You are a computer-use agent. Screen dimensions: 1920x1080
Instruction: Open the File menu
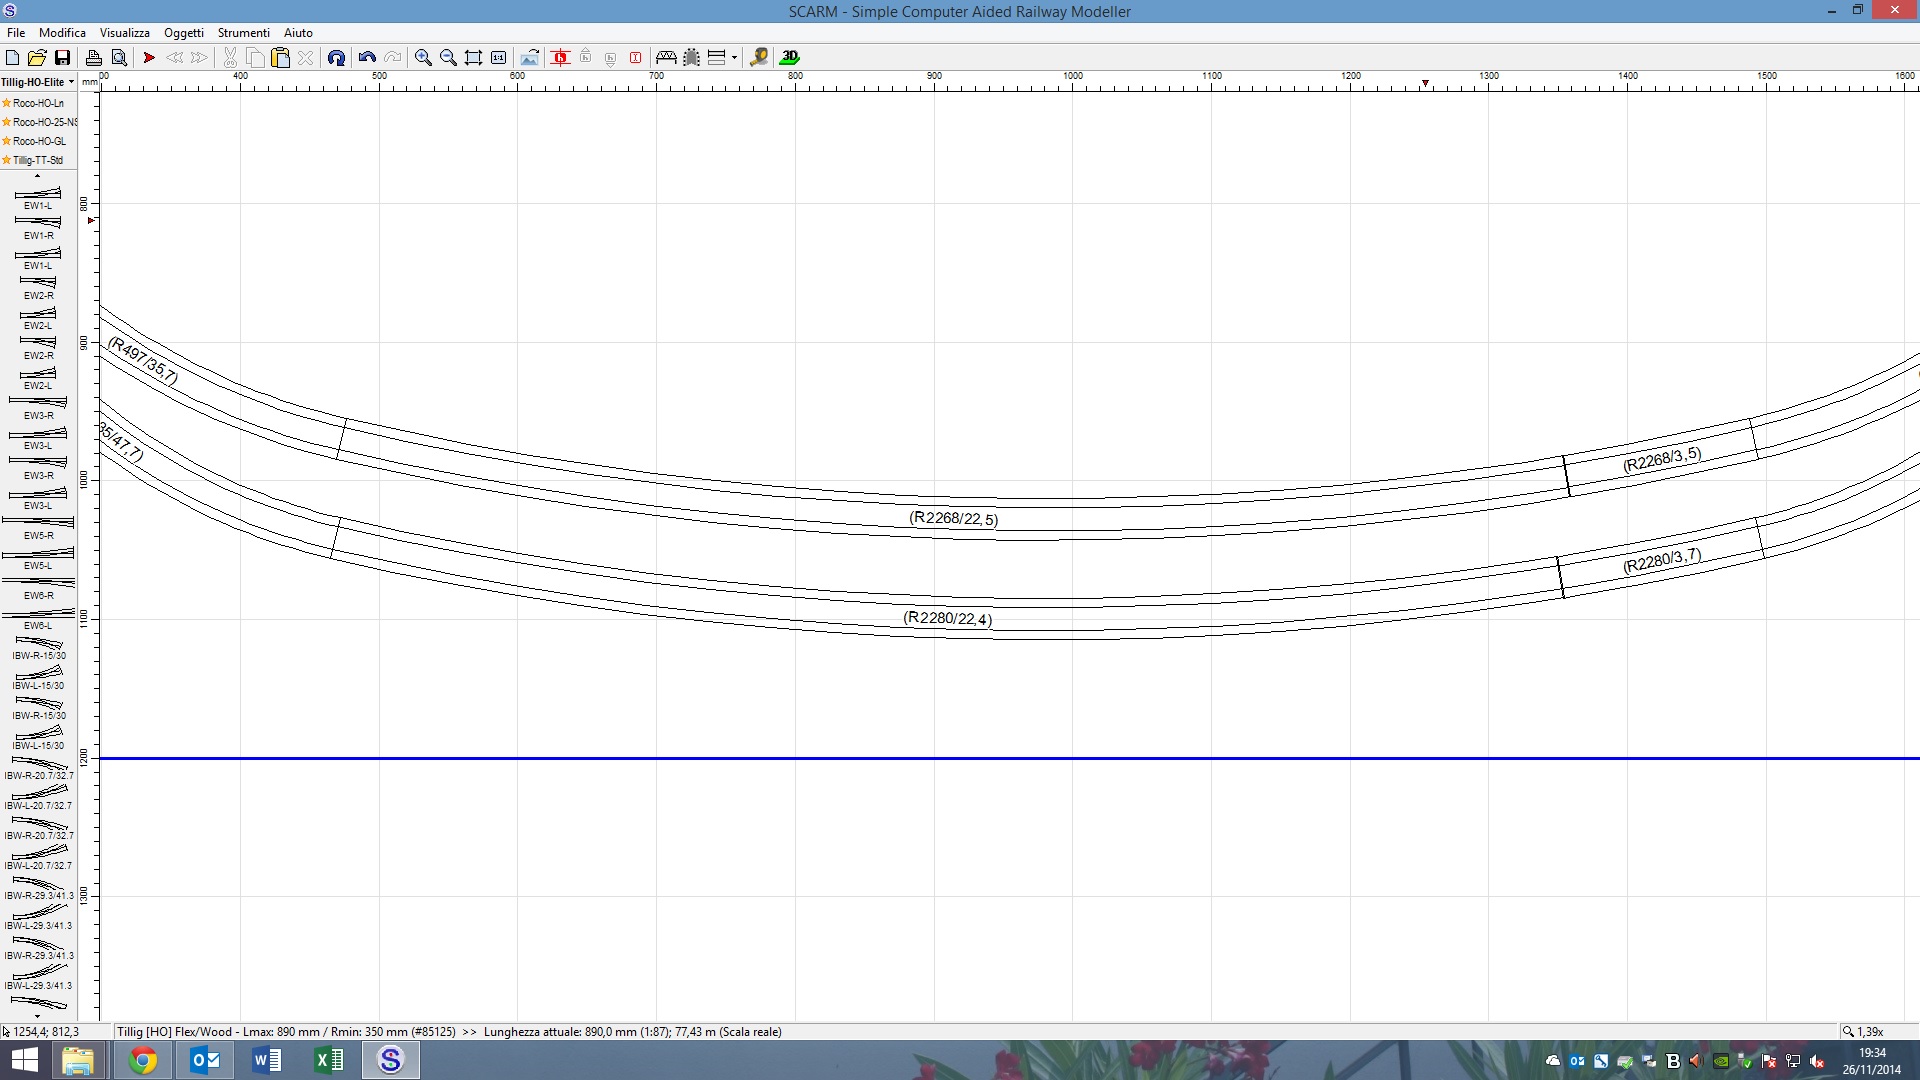16,33
